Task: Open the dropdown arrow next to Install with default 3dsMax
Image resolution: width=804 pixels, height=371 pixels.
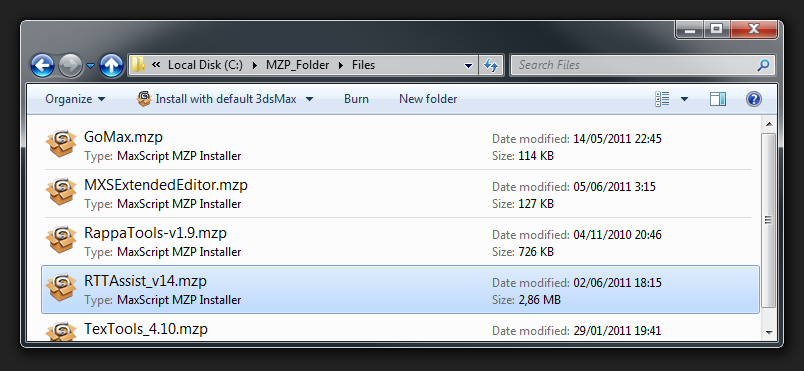Action: point(309,99)
